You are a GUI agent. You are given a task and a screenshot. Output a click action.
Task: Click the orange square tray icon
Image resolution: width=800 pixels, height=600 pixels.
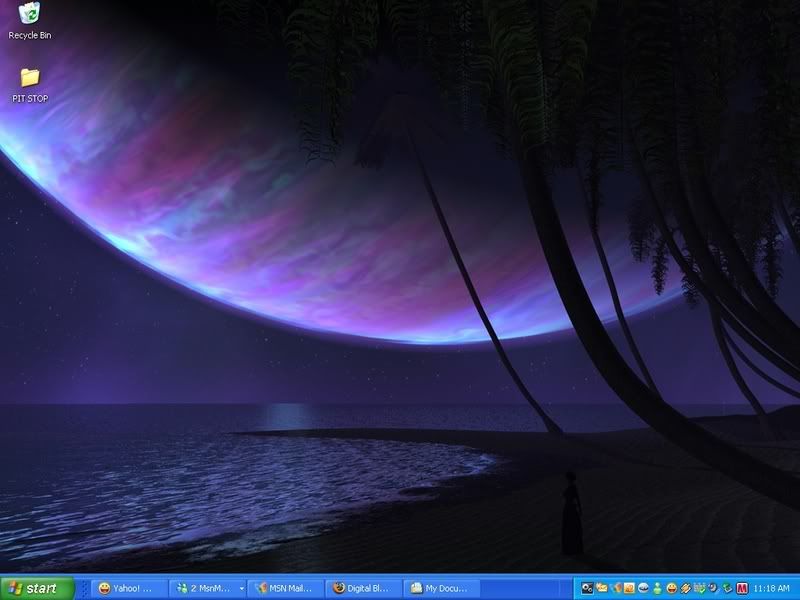pos(630,588)
